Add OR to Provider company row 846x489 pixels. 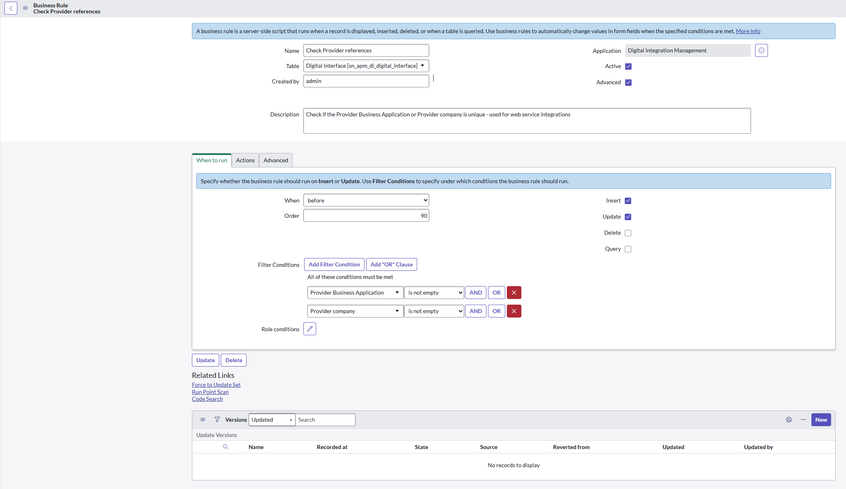496,311
